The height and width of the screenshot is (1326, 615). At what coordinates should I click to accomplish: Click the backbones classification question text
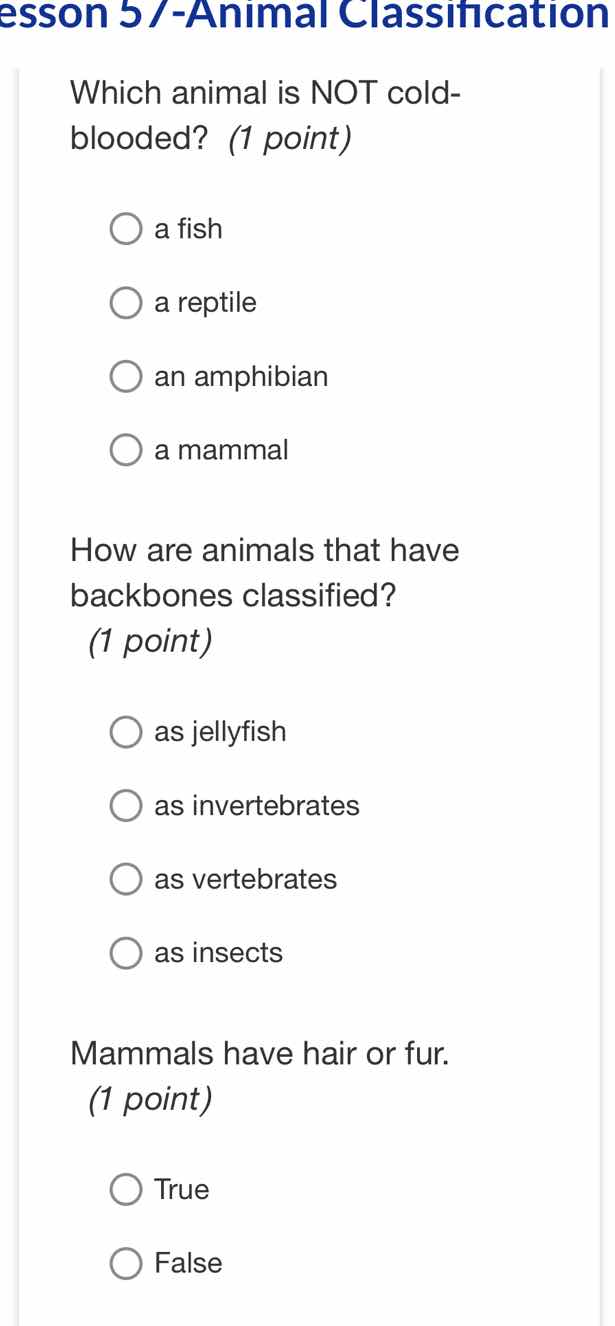pos(264,572)
